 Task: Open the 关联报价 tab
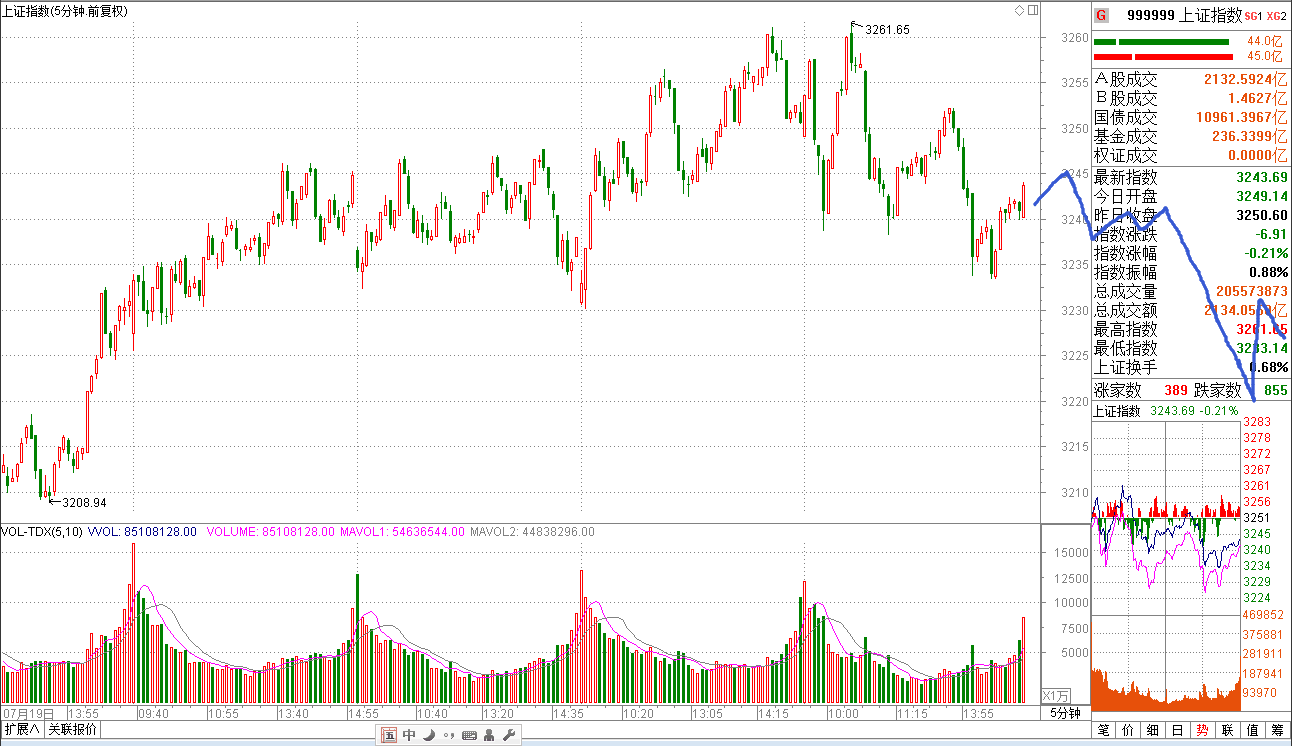73,729
